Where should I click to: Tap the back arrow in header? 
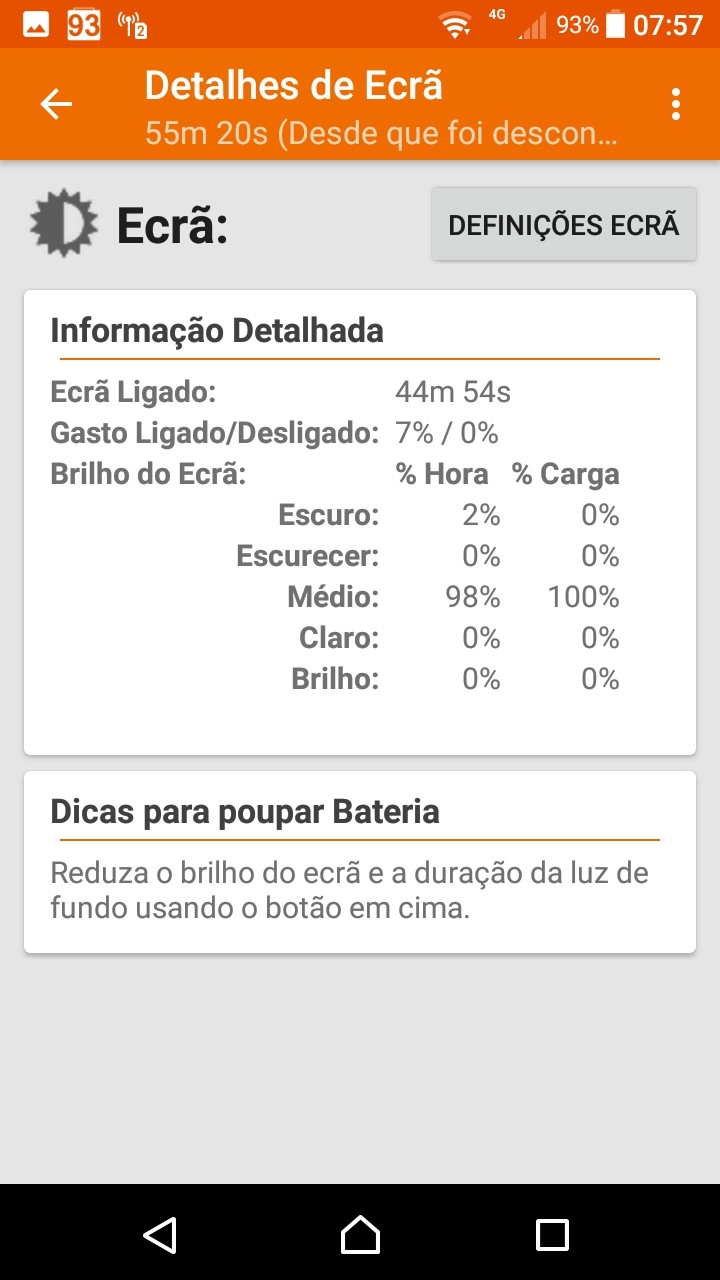(x=56, y=104)
